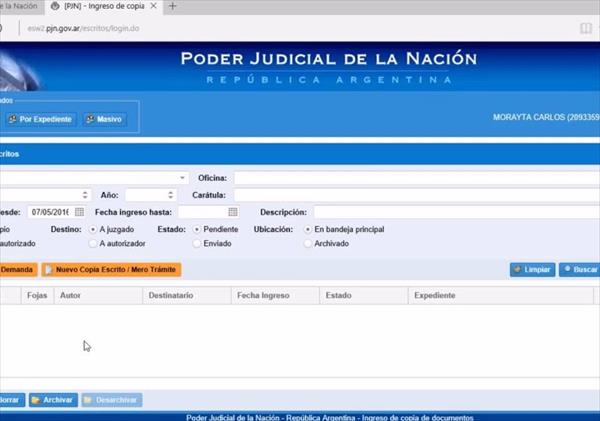Select the A autorizador destination radio
Viewport: 600px width, 421px height.
(94, 243)
